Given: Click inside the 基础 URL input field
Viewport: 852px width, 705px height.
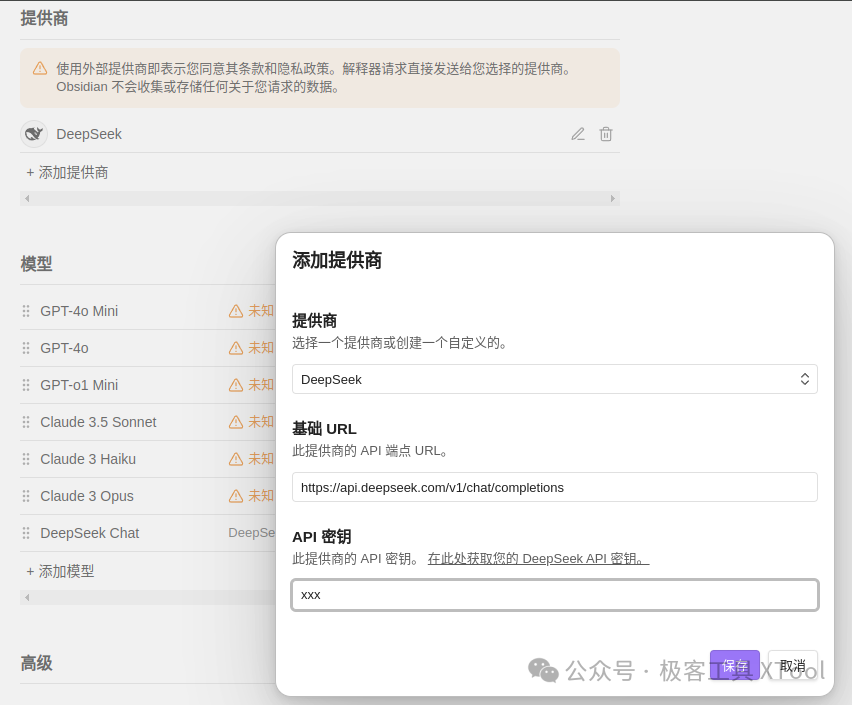Looking at the screenshot, I should (x=554, y=487).
